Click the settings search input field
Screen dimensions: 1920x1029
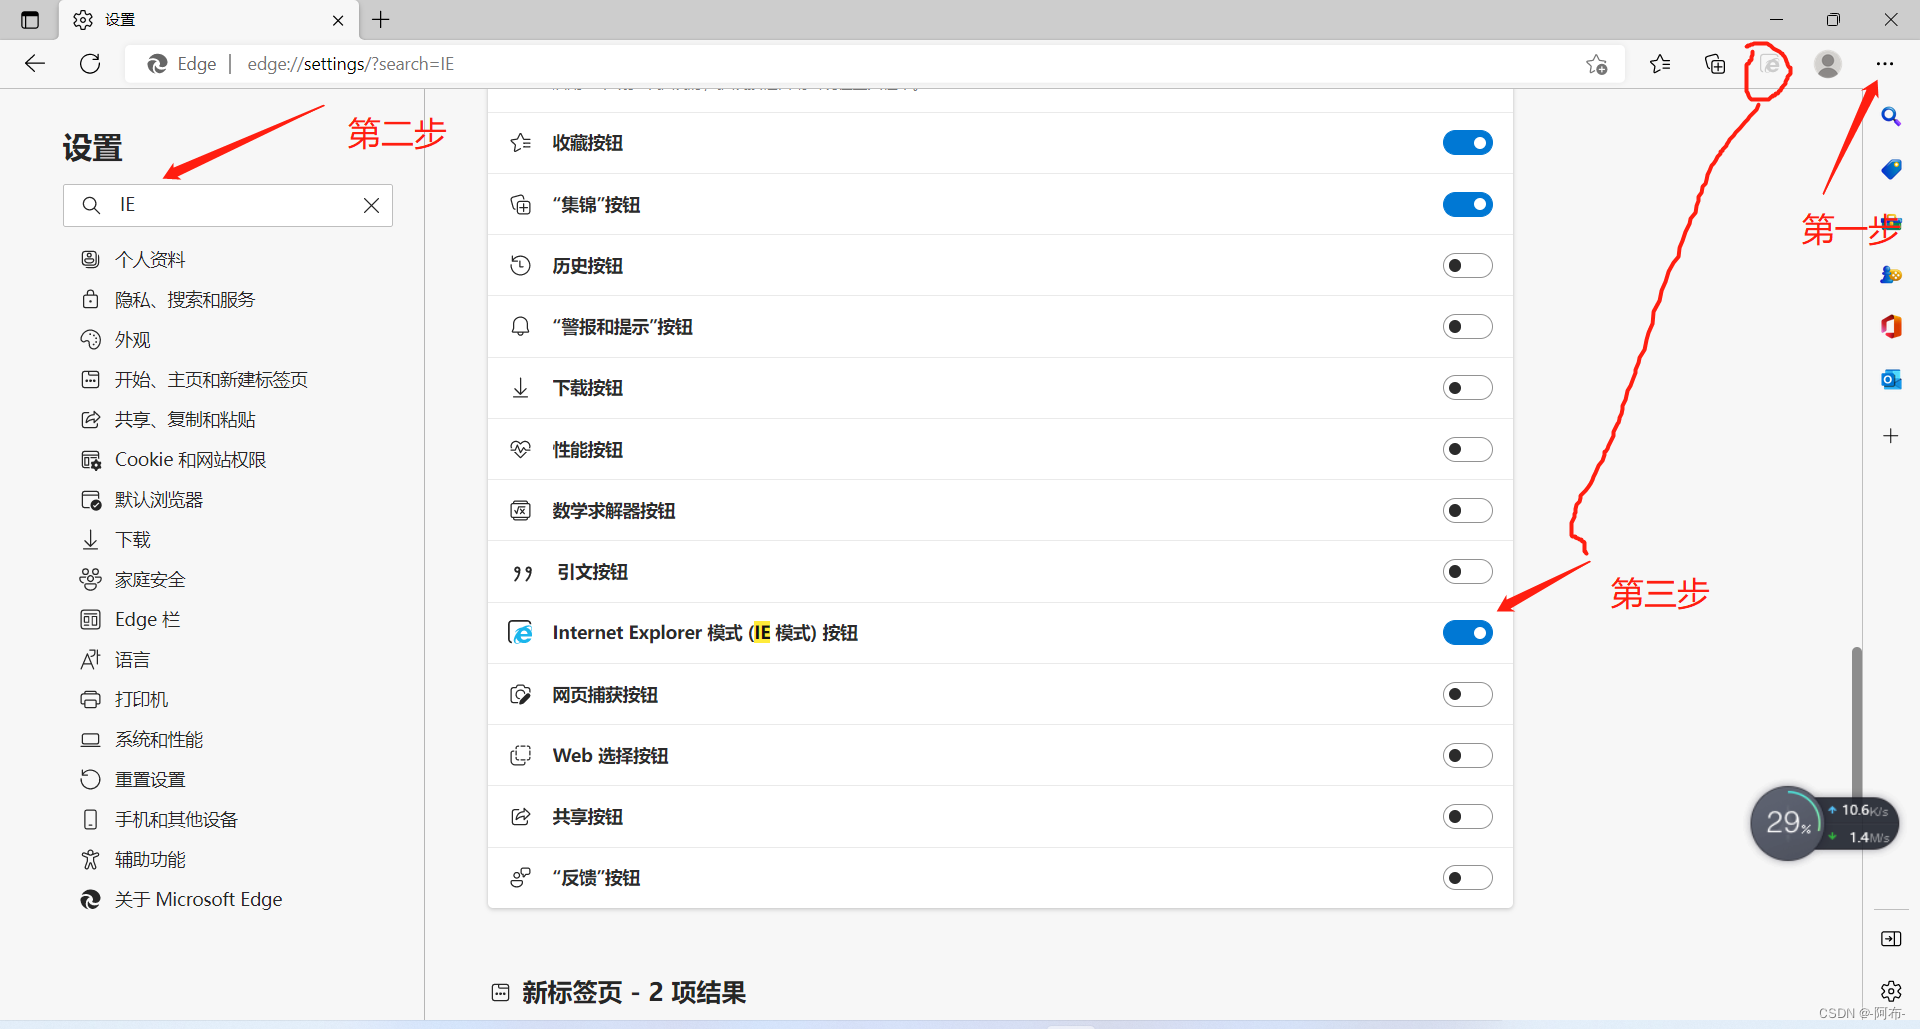point(228,205)
